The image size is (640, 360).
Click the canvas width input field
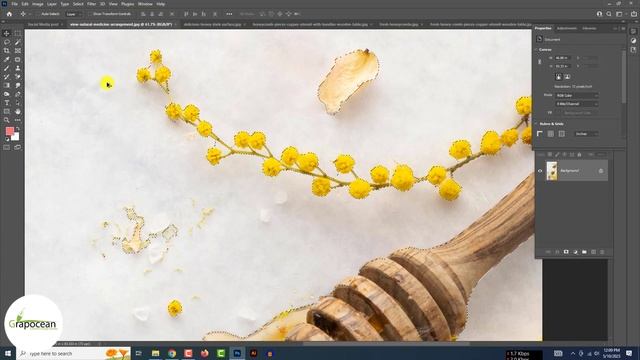[x=562, y=58]
